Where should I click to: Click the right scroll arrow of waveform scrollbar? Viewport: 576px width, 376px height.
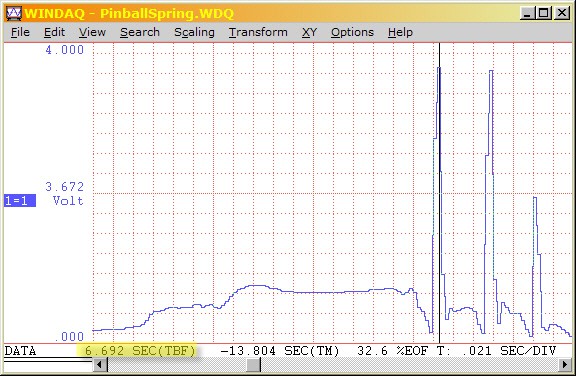pyautogui.click(x=565, y=365)
